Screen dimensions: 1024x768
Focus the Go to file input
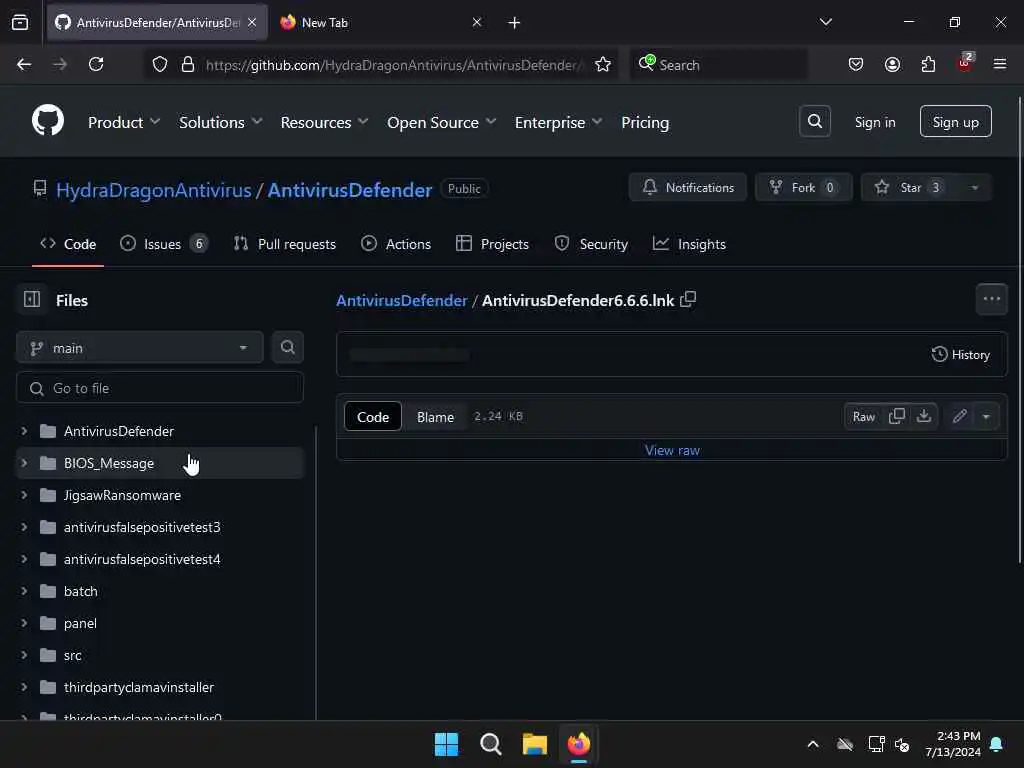(160, 388)
